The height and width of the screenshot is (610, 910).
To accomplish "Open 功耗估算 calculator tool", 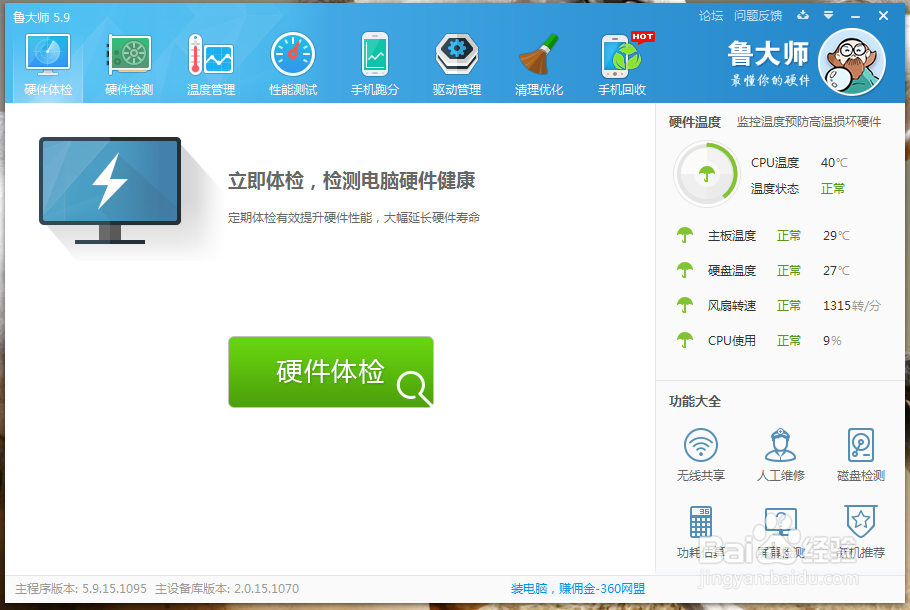I will click(x=700, y=532).
